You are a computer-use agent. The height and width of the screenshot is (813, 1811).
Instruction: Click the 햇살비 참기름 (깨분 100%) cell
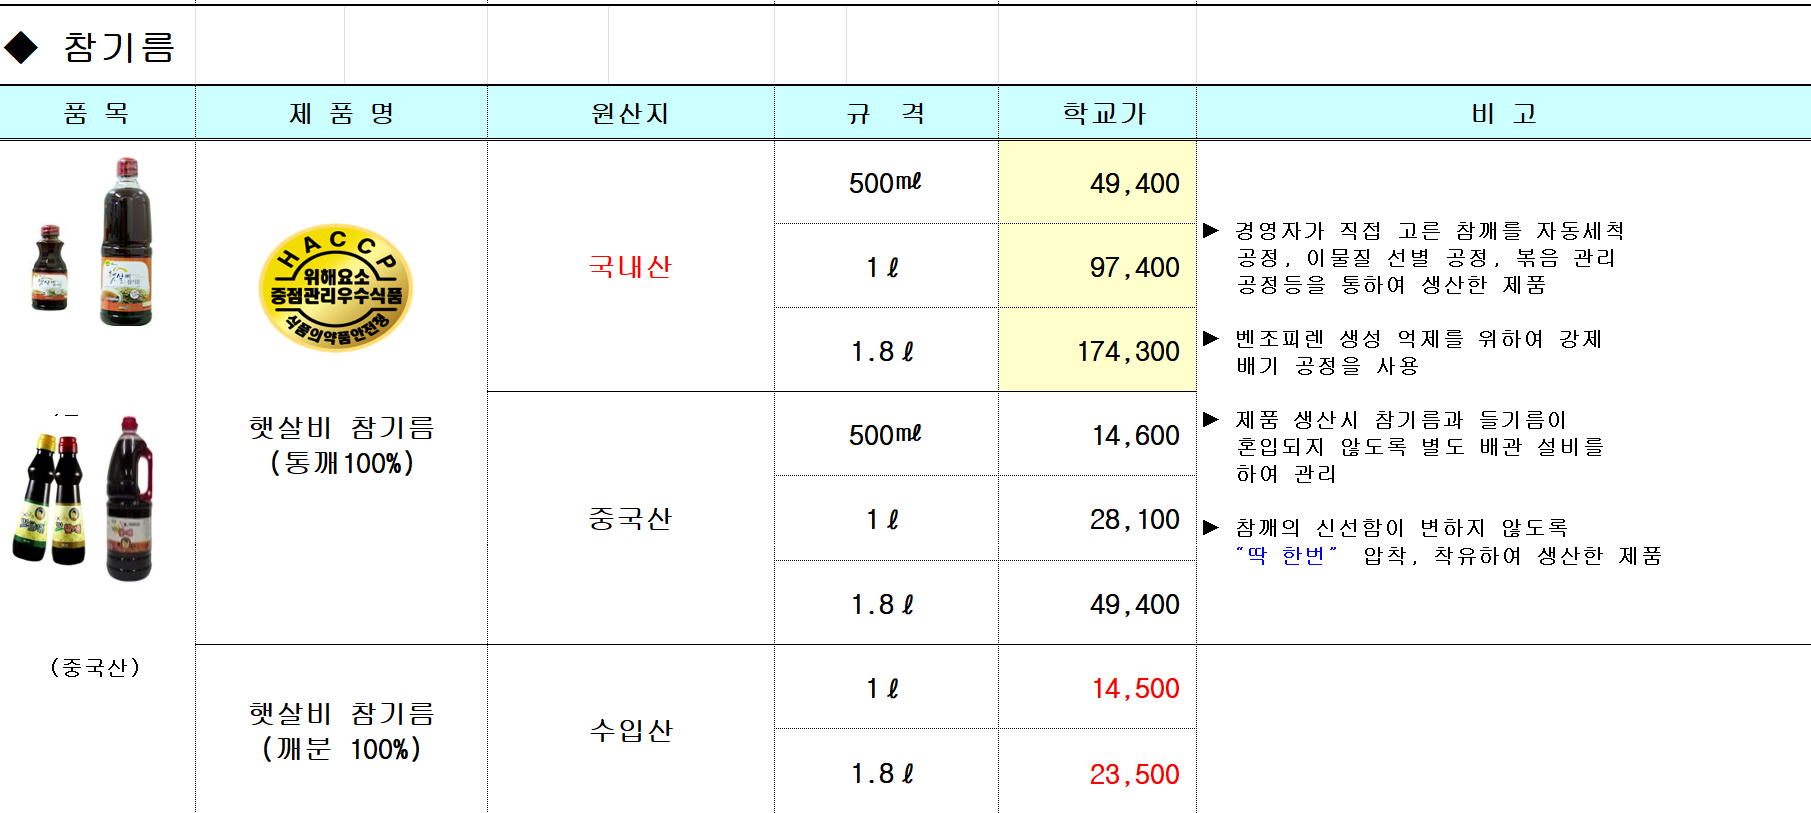click(341, 731)
